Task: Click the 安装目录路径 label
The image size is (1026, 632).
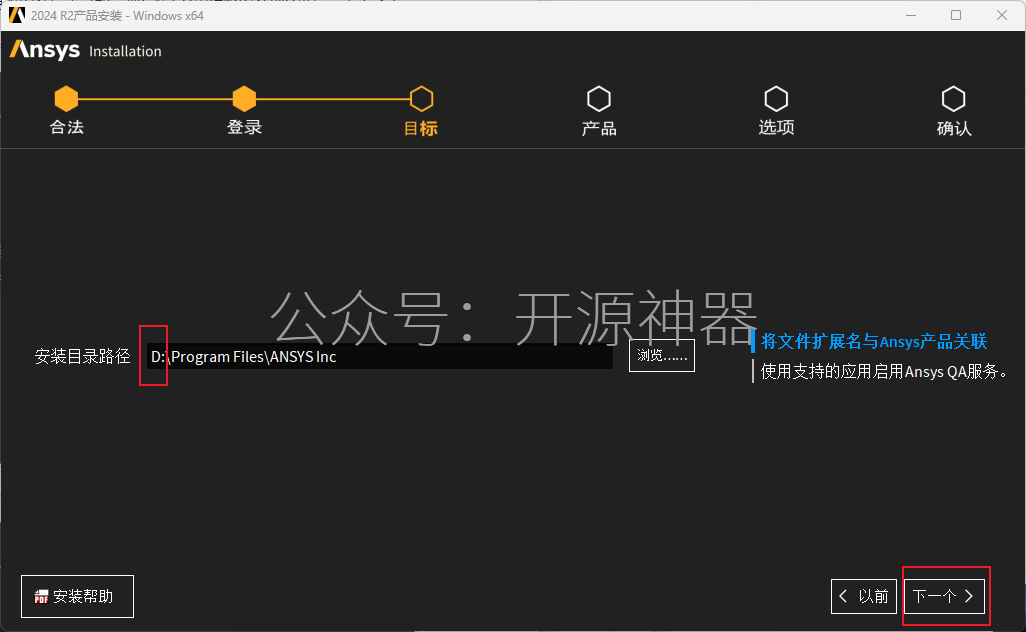Action: [82, 357]
